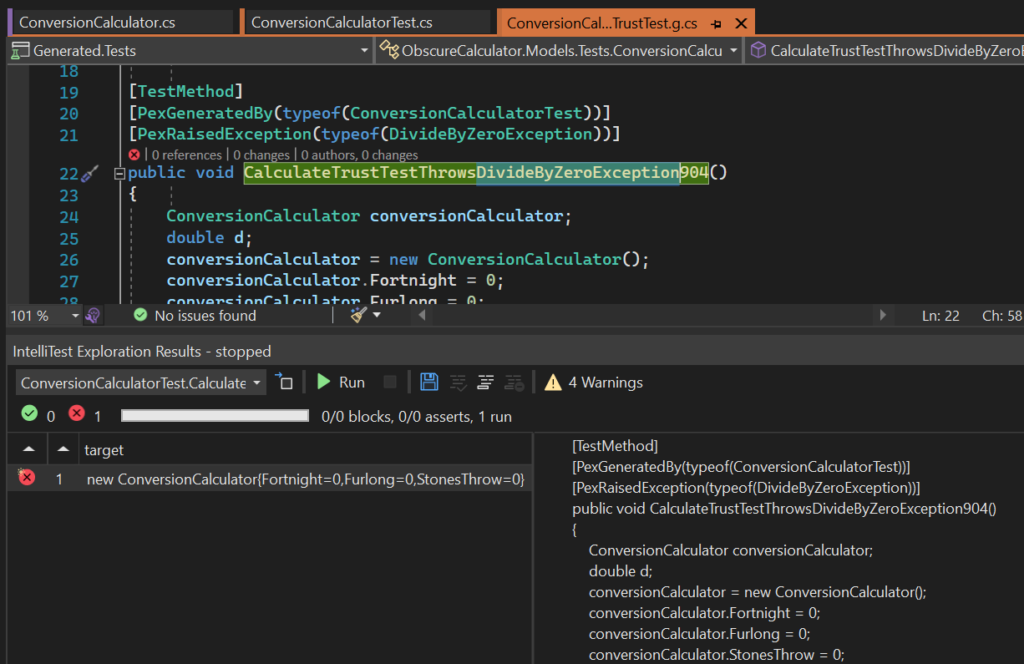1024x664 pixels.
Task: Open the Generated.Tests dropdown
Action: tap(362, 48)
